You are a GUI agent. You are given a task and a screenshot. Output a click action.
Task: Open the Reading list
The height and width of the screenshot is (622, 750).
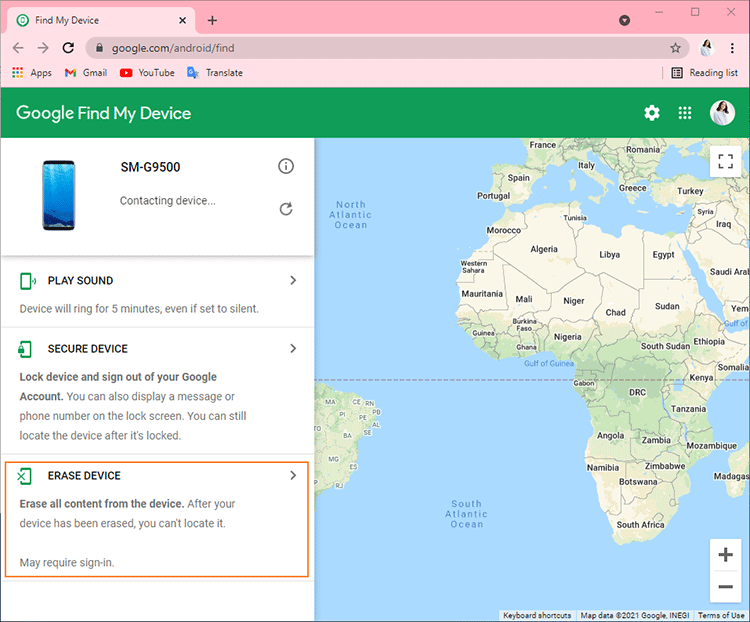tap(705, 73)
